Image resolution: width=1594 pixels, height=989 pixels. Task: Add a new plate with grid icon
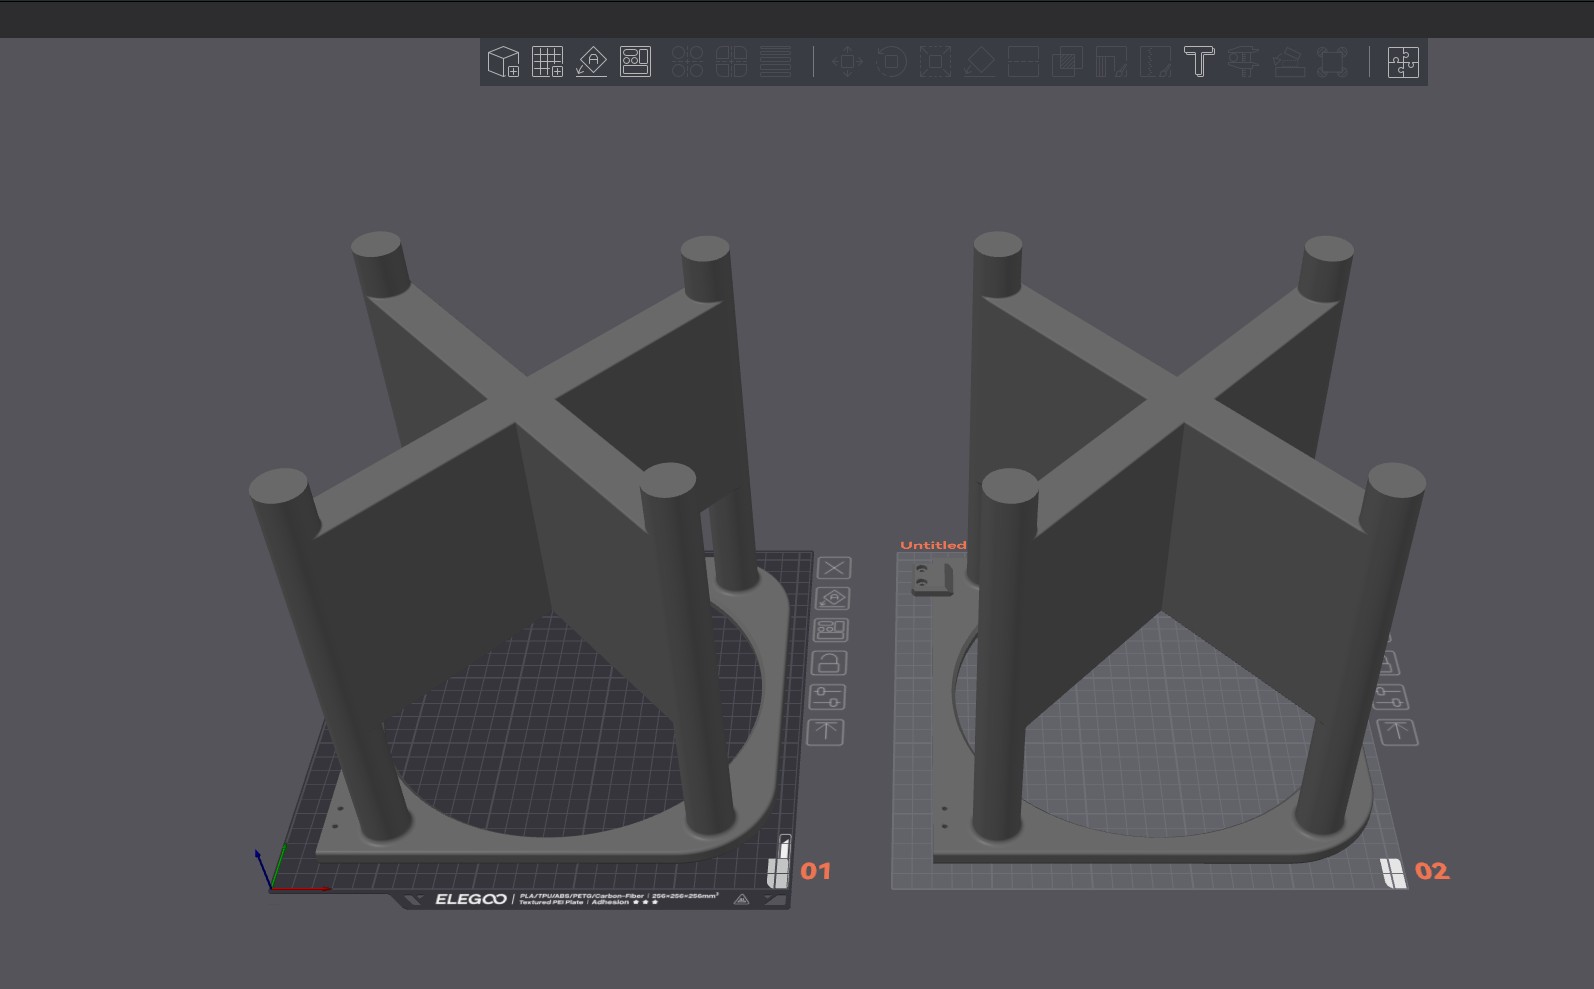(x=547, y=62)
